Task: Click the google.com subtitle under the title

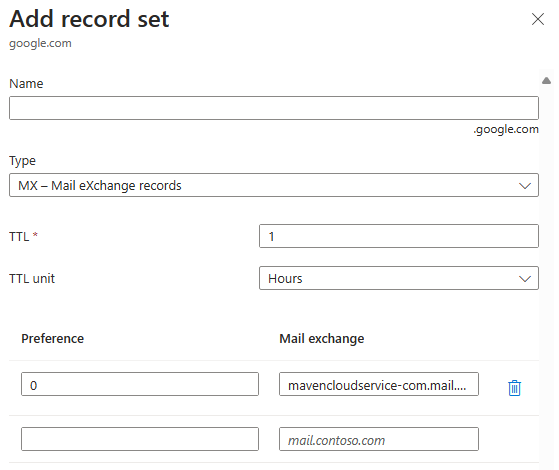Action: (x=40, y=44)
